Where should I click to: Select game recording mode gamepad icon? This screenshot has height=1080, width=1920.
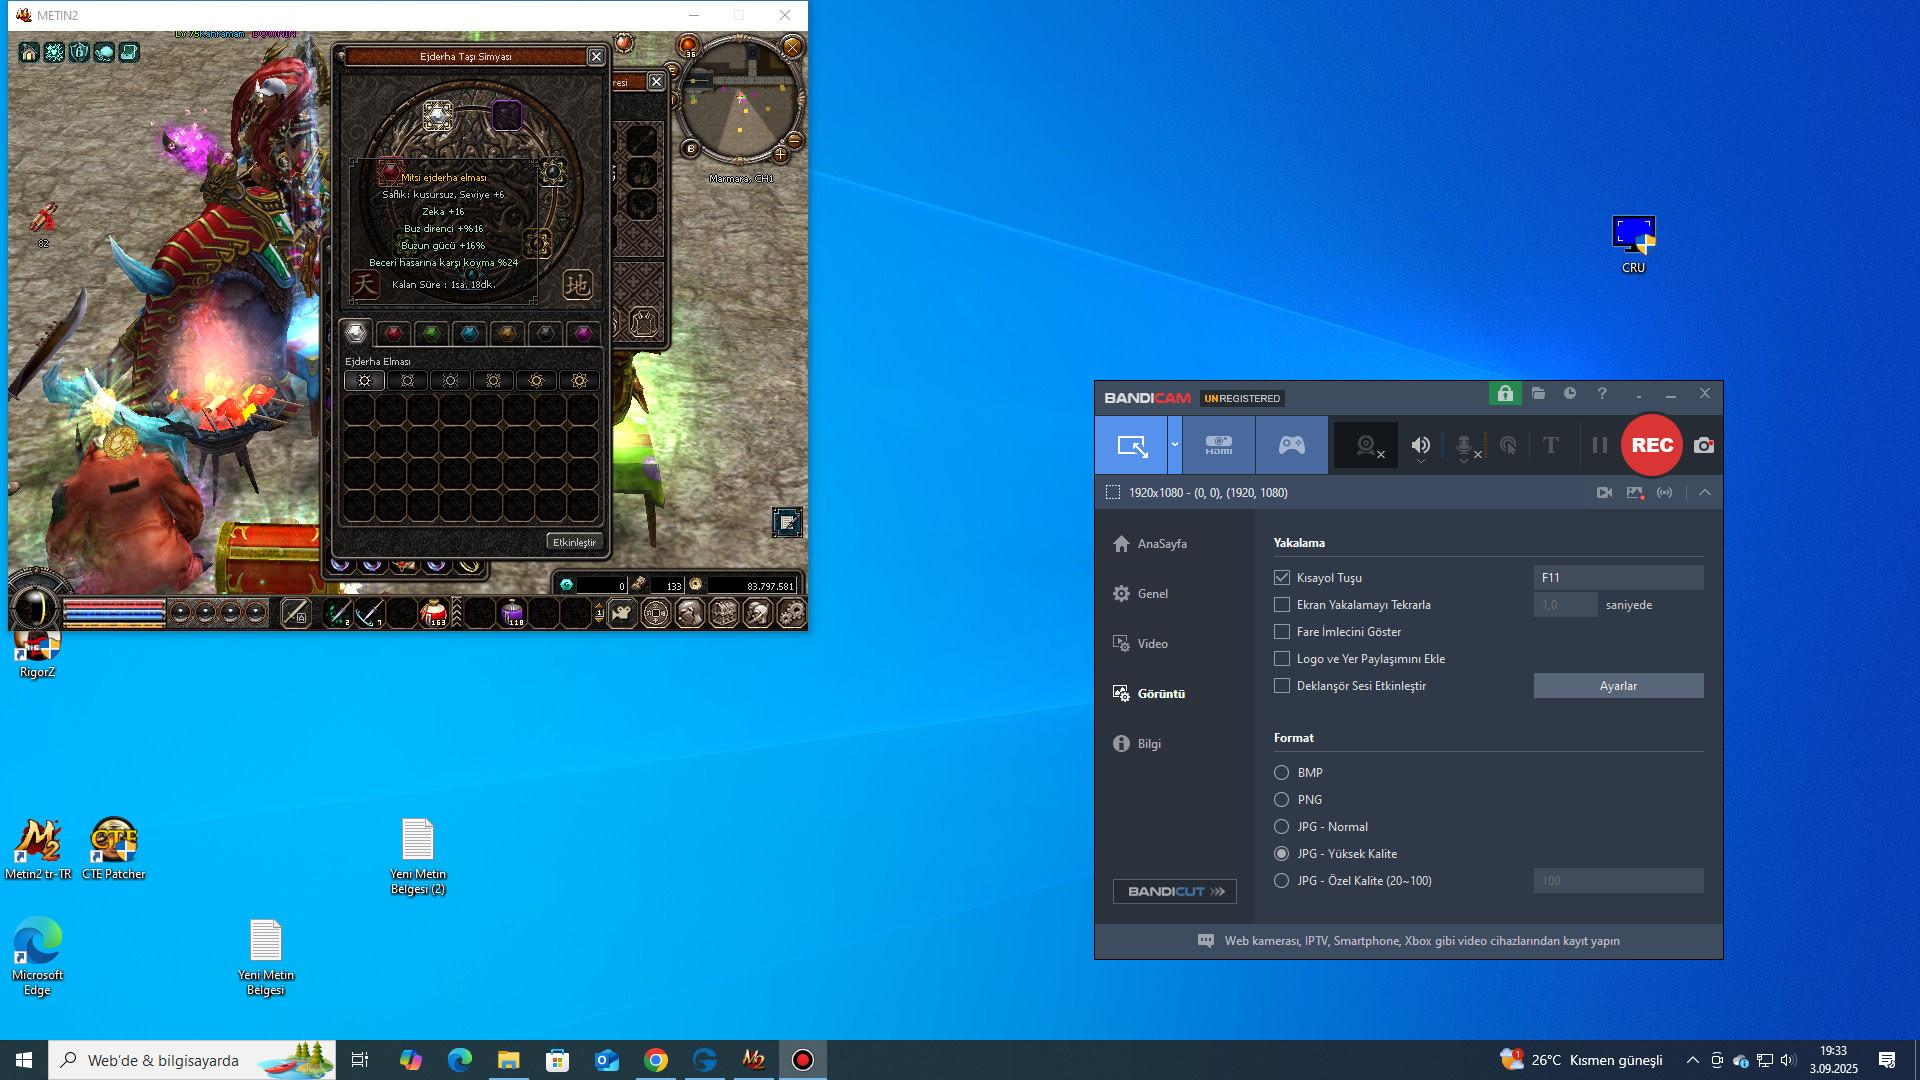point(1292,446)
